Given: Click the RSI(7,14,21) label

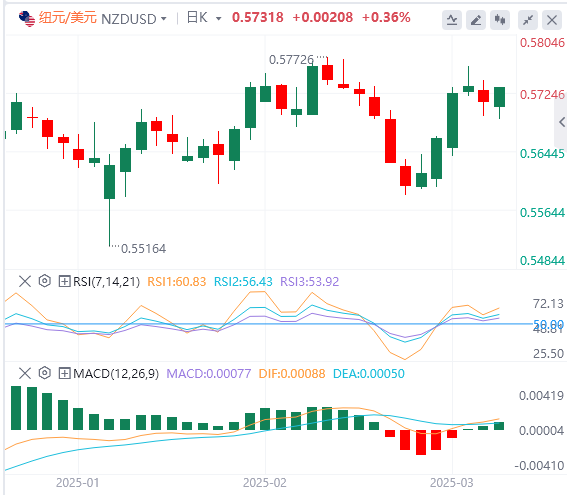Looking at the screenshot, I should coord(106,281).
